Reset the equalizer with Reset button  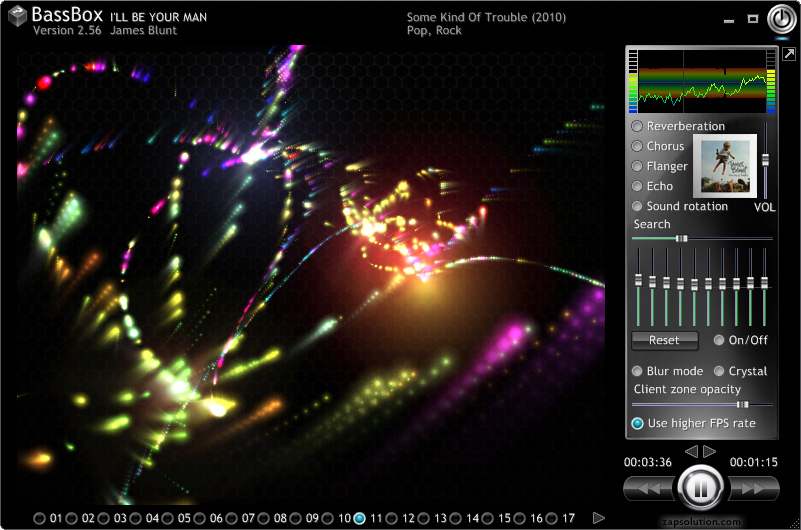665,340
